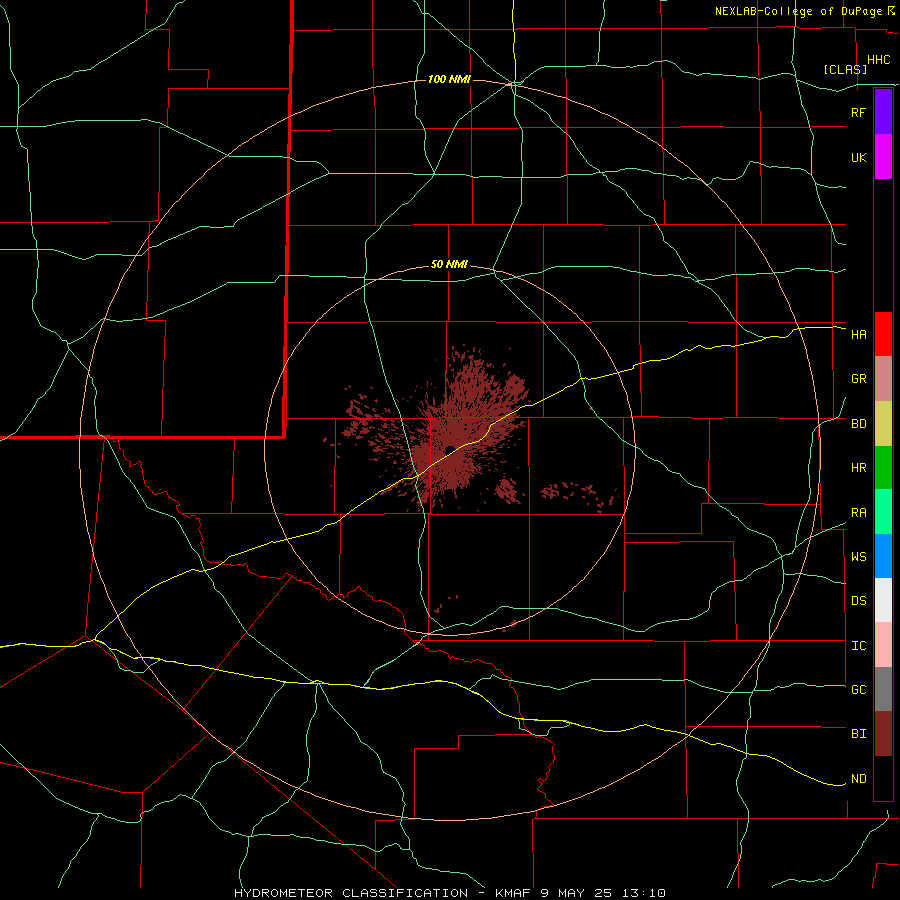Click the GR legend label
The image size is (900, 900).
click(858, 379)
